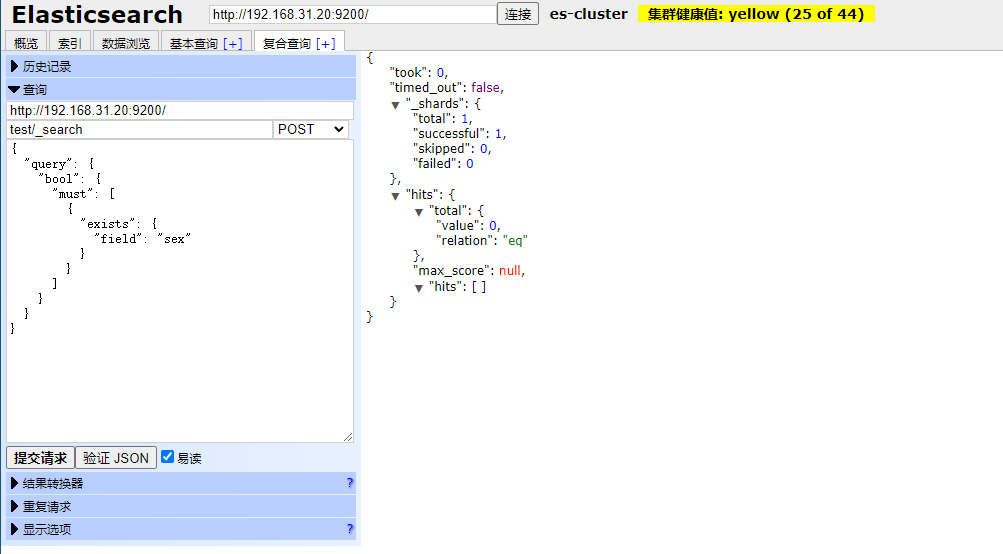
Task: Open the 数据浏览 tab
Action: click(x=125, y=43)
